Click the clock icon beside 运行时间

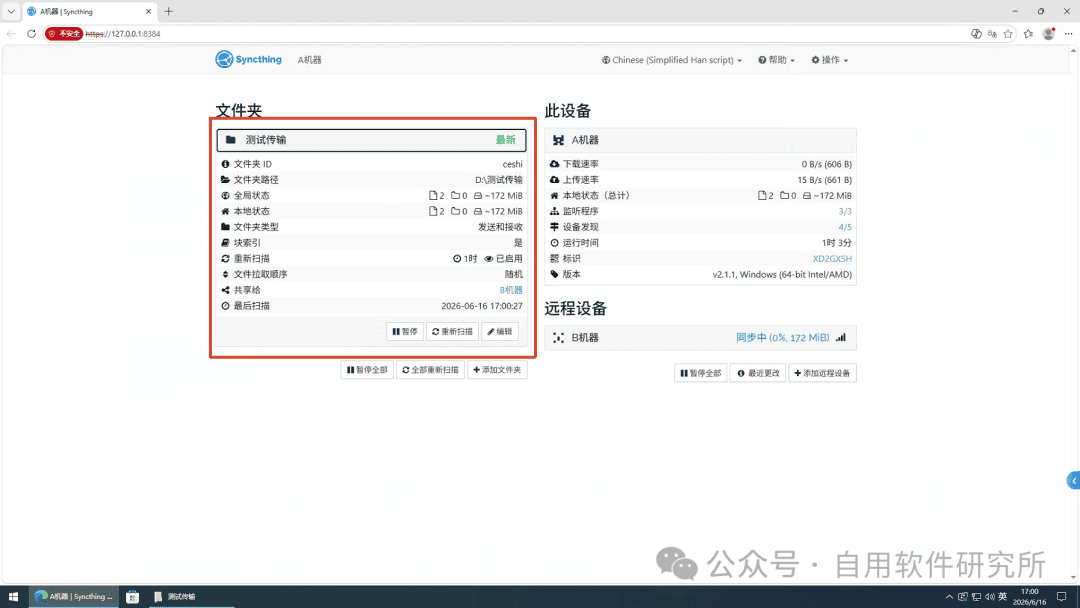tap(554, 242)
